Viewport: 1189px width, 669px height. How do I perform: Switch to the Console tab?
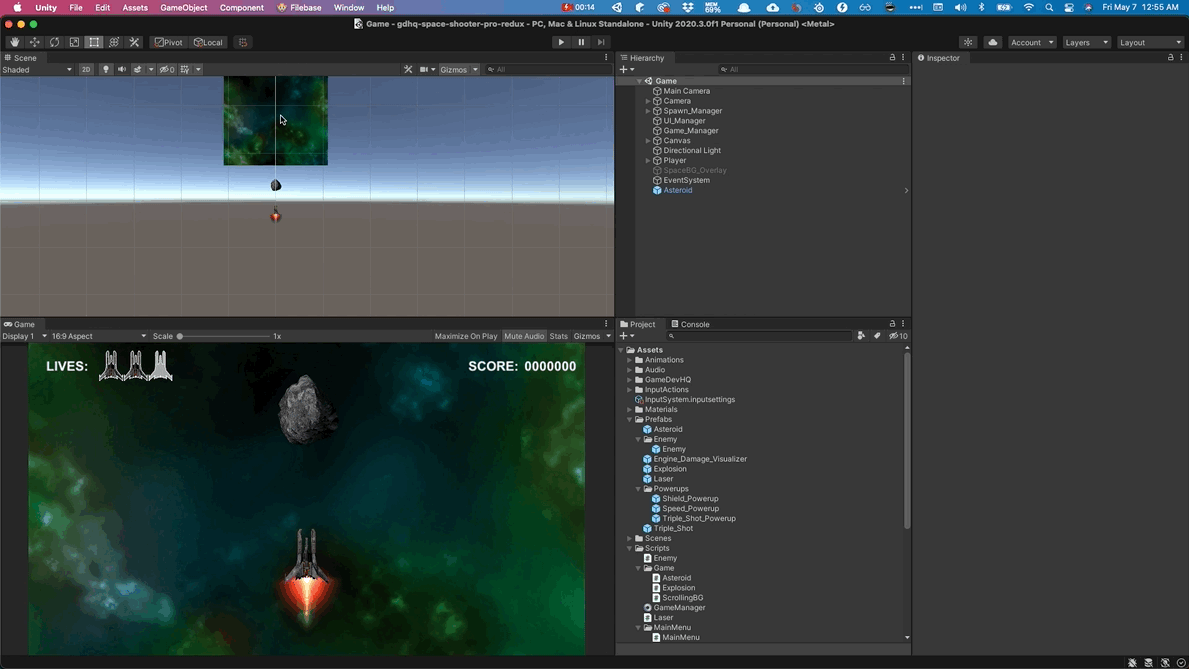point(690,324)
